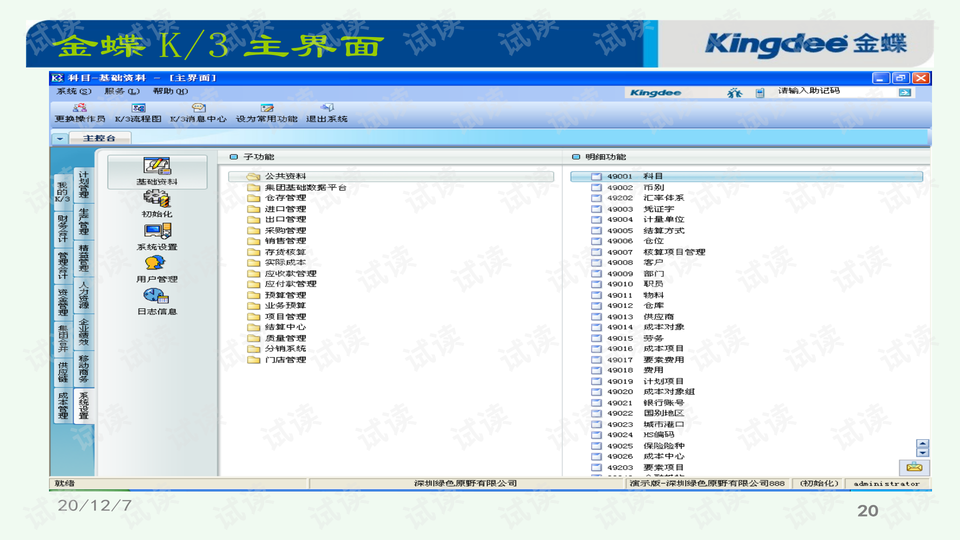The height and width of the screenshot is (540, 960).
Task: Open the K/3消息中心 toolbar icon
Action: pos(198,108)
